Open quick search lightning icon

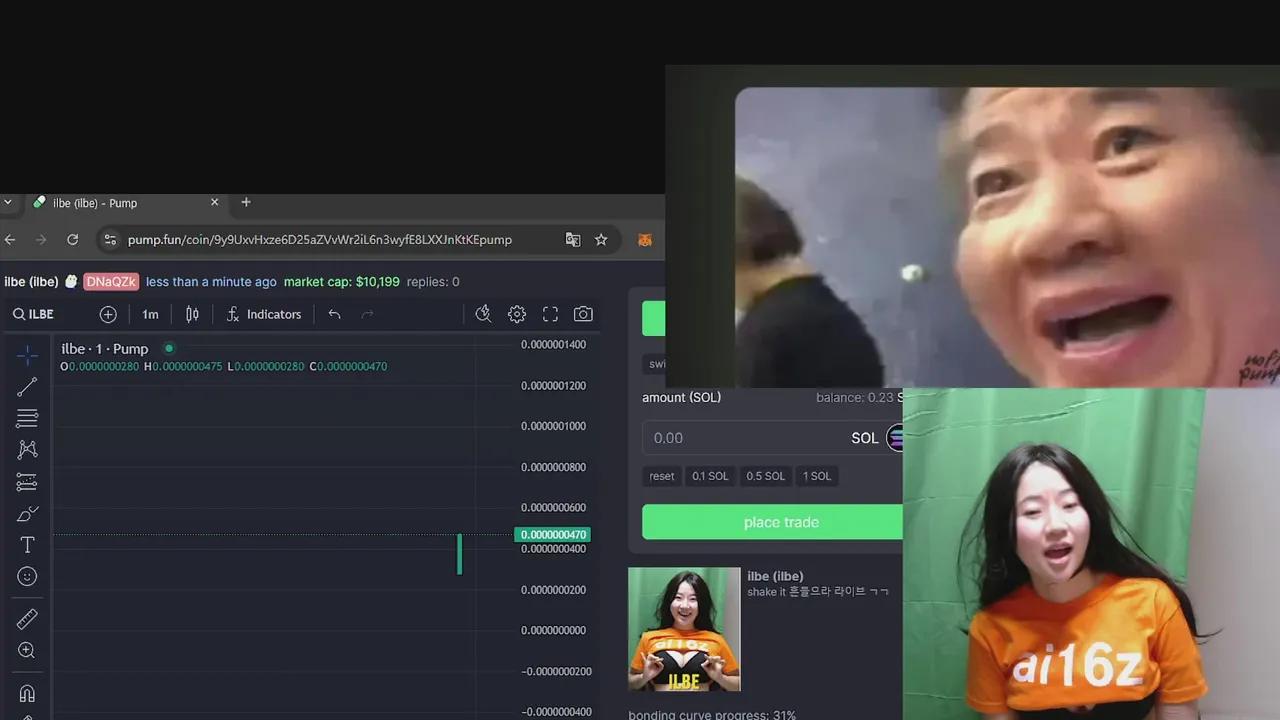coord(483,314)
